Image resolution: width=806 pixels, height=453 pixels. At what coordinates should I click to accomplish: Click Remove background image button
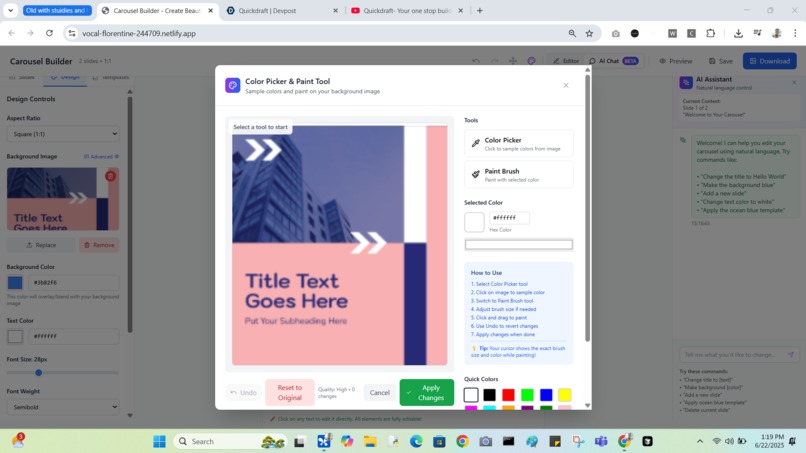click(x=99, y=245)
